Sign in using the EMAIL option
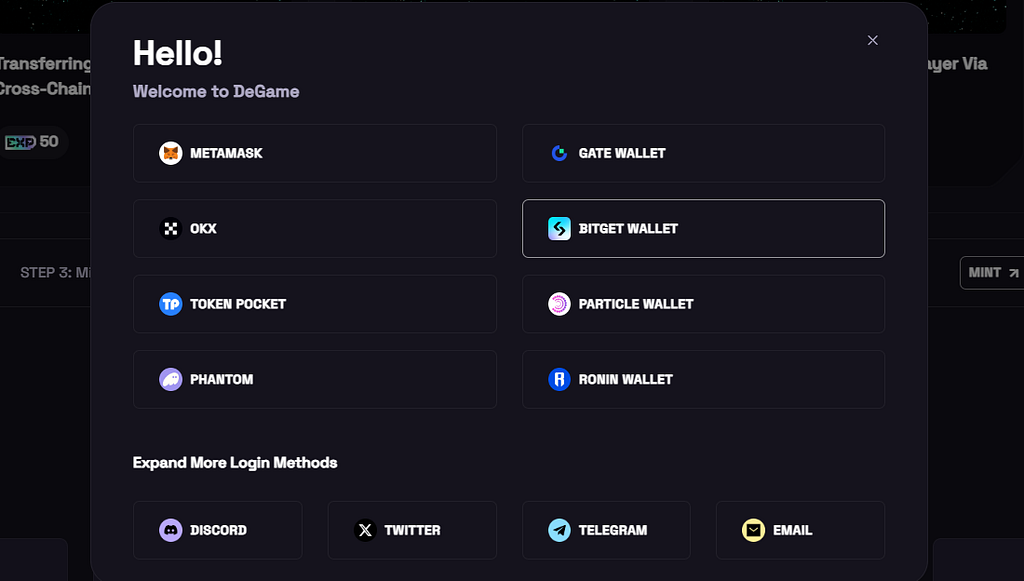The width and height of the screenshot is (1024, 581). click(800, 530)
